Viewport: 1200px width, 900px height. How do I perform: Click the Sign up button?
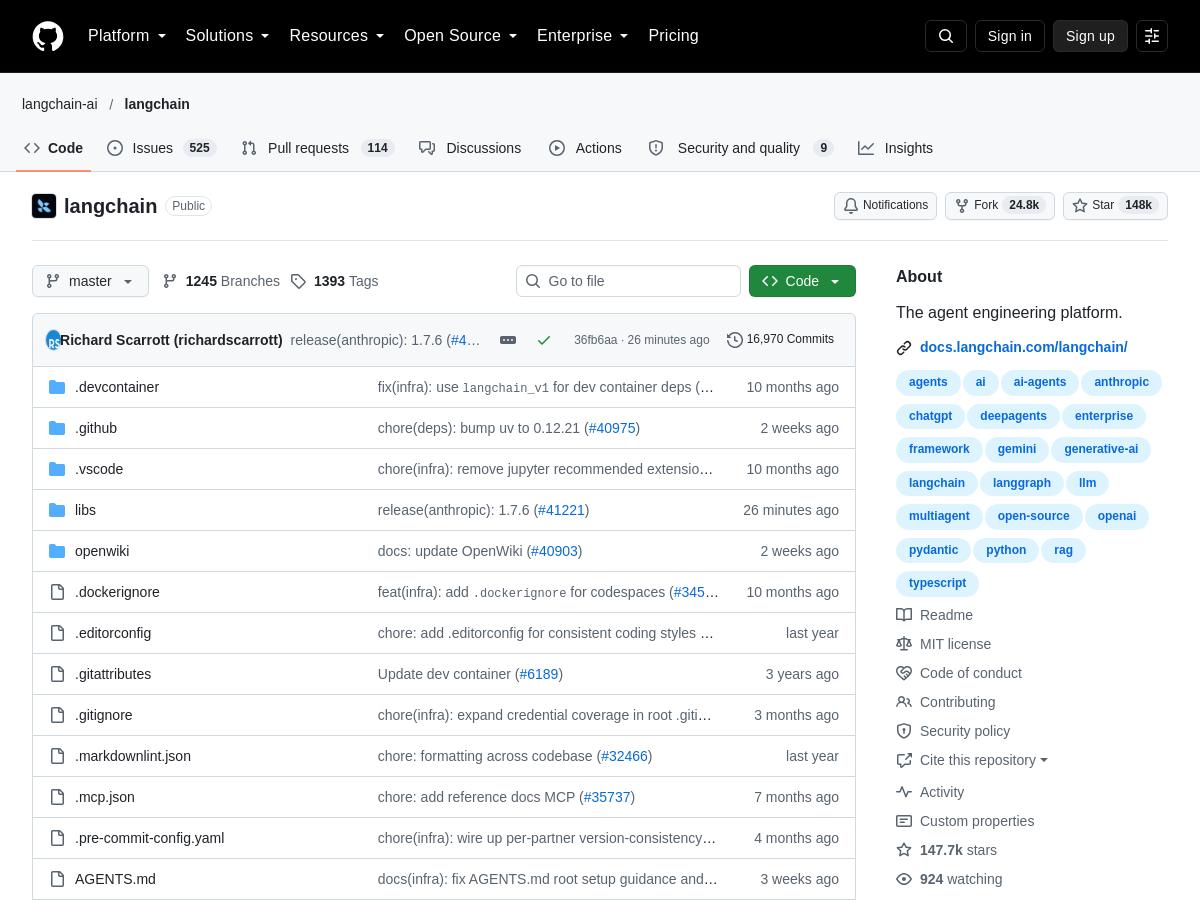click(x=1090, y=36)
